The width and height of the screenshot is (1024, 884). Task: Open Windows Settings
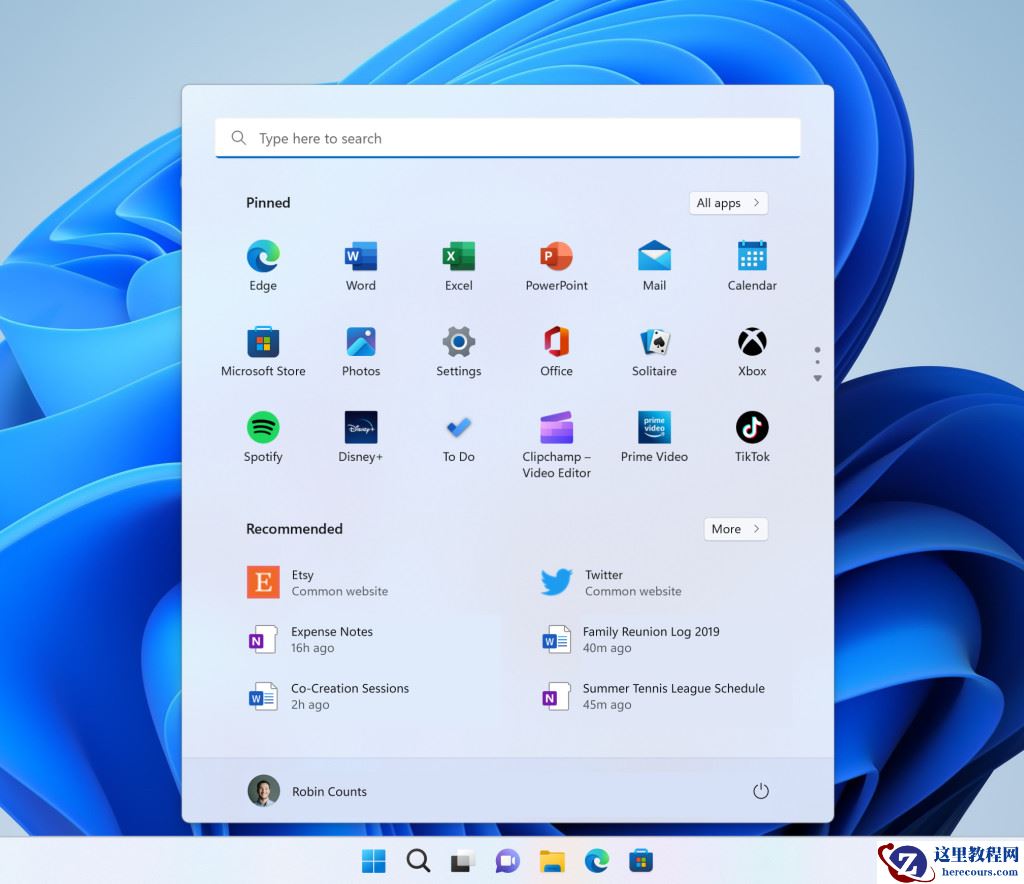coord(458,343)
